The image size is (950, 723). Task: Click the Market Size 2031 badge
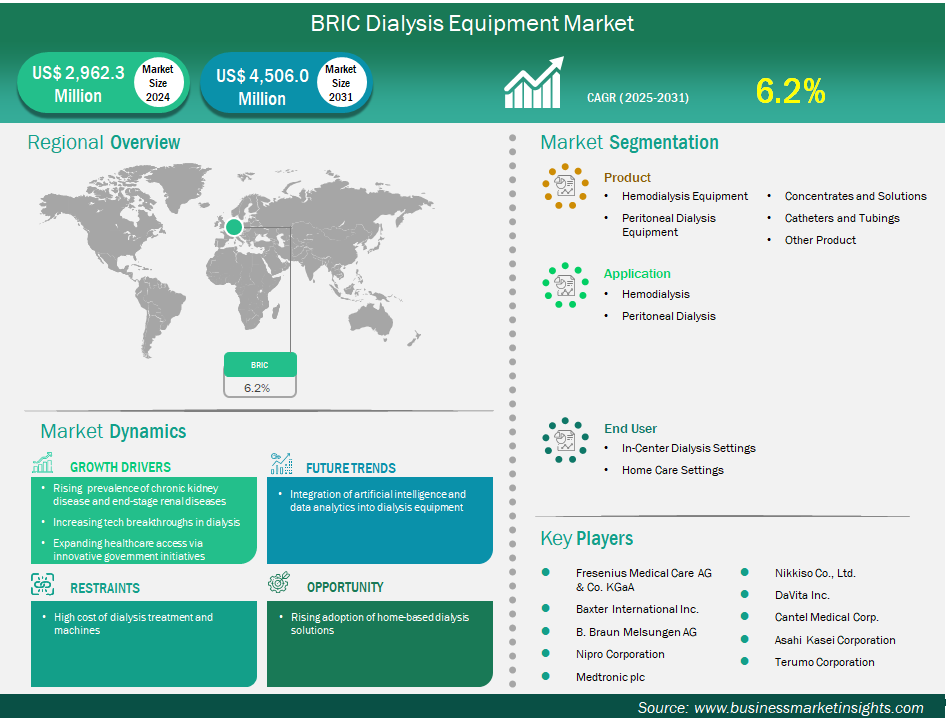point(341,84)
